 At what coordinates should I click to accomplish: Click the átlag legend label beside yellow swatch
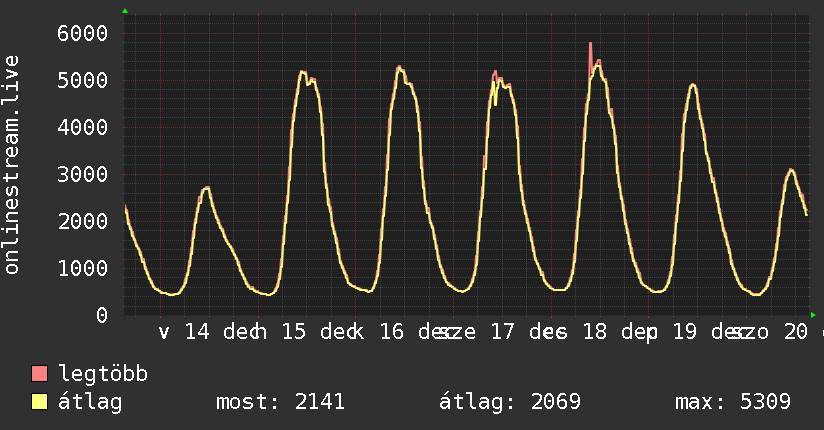point(90,402)
